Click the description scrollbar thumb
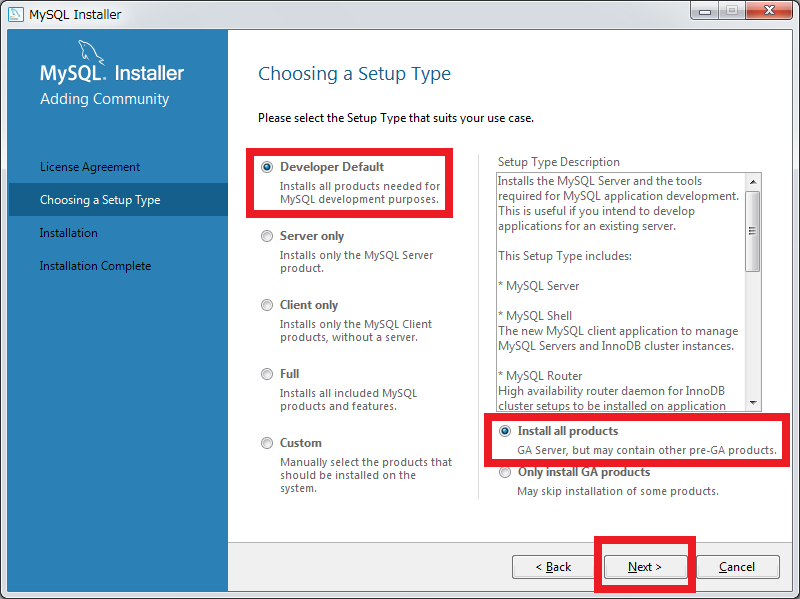Screen dimensions: 800x599 pos(753,231)
